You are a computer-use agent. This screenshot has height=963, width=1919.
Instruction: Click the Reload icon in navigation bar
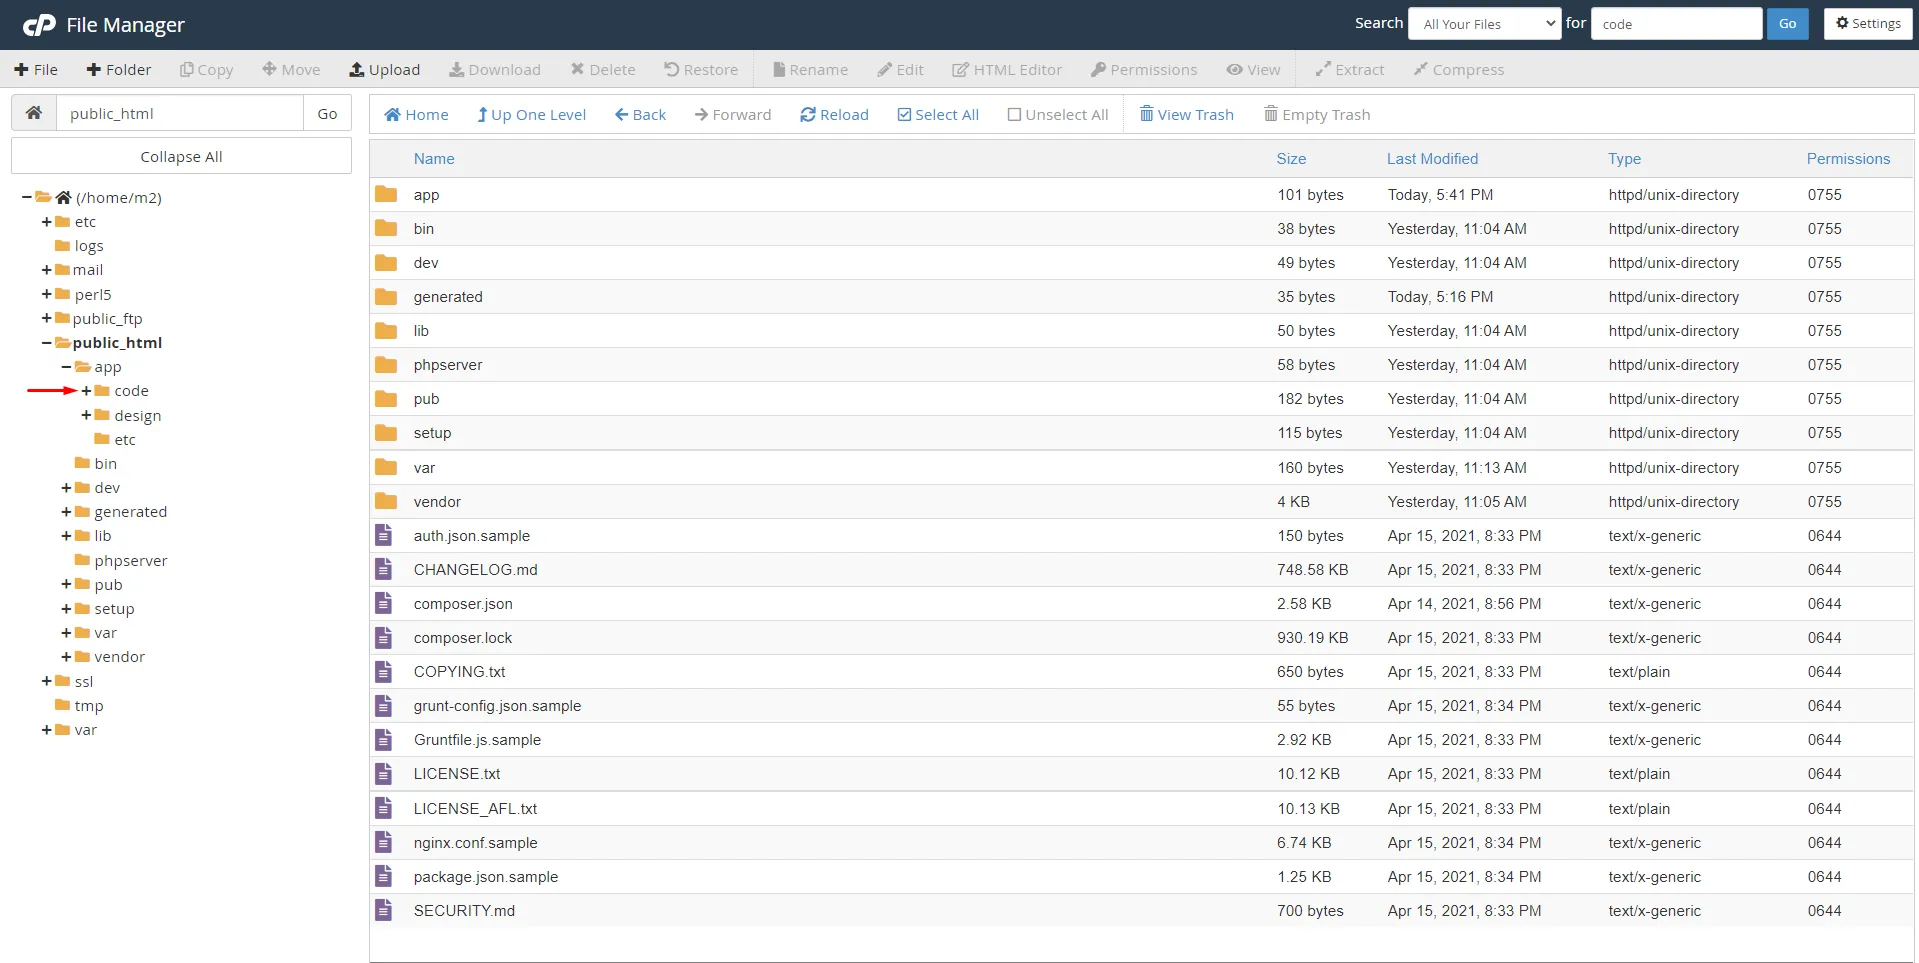click(x=808, y=115)
